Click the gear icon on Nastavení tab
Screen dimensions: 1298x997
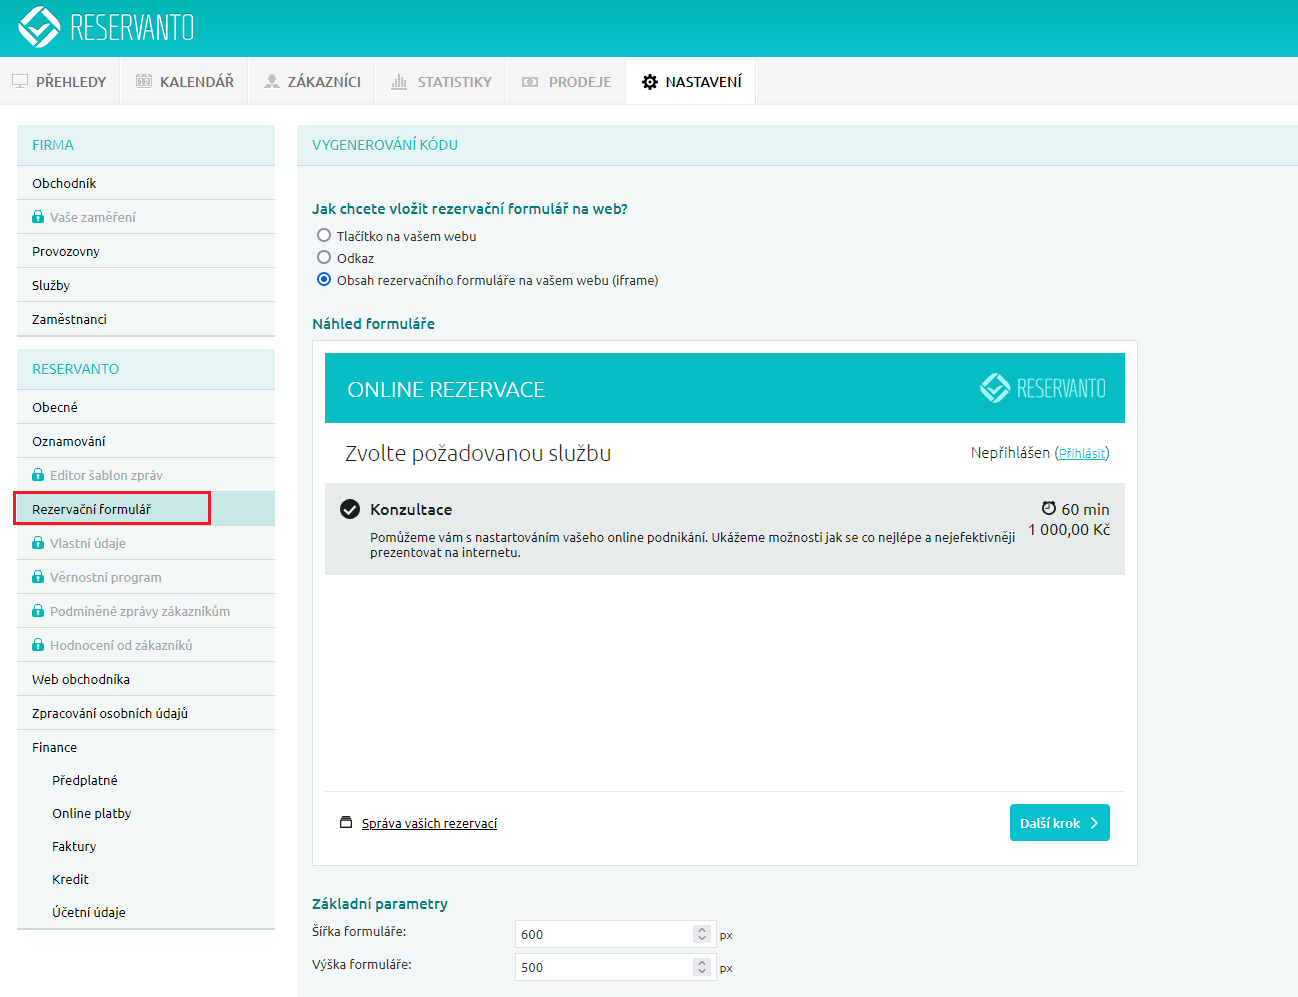(650, 82)
